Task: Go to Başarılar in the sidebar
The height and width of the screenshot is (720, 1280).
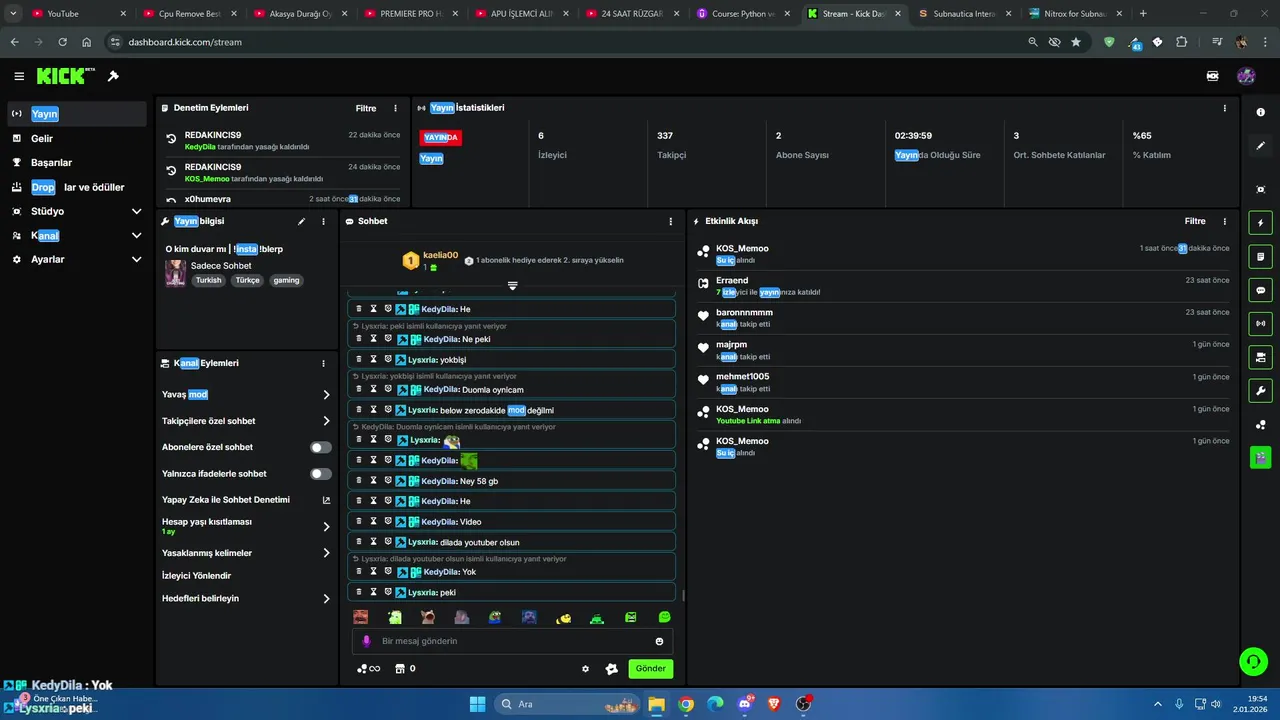Action: [x=77, y=162]
